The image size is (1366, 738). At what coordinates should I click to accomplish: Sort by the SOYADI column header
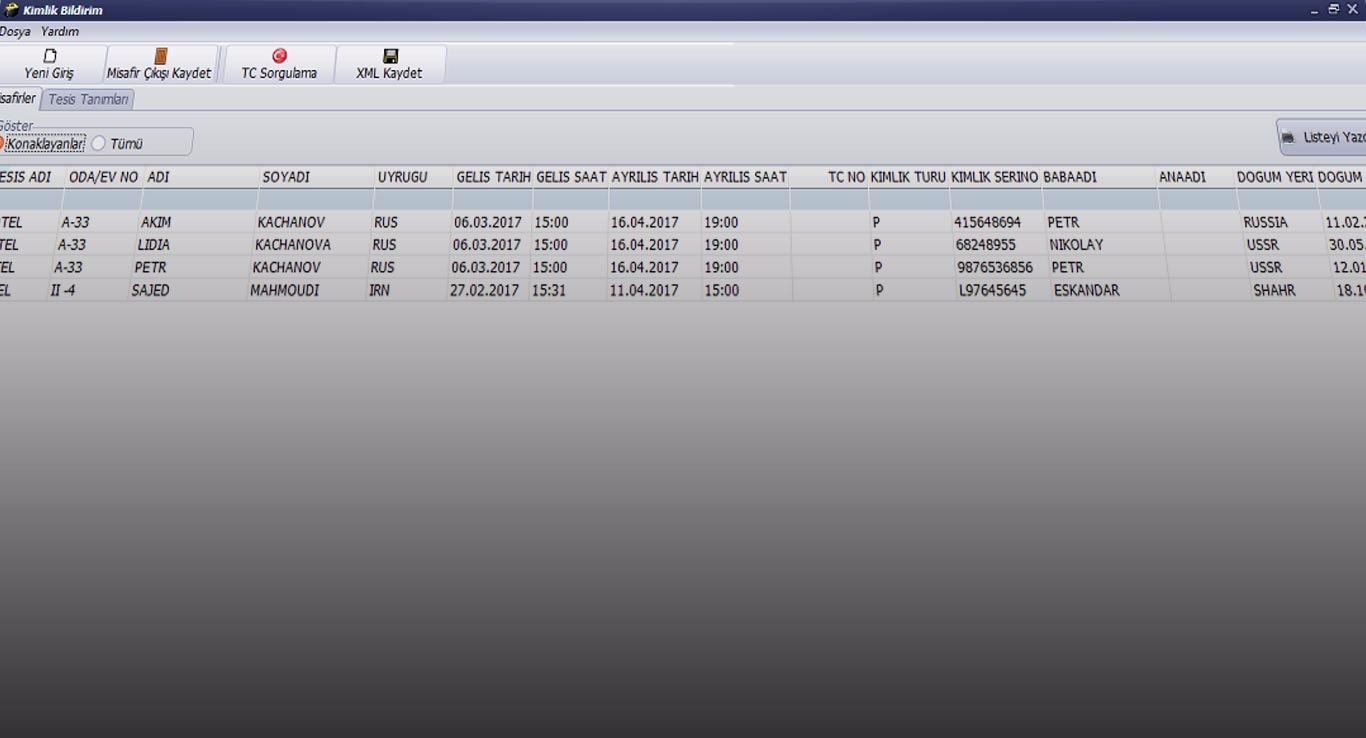click(286, 177)
